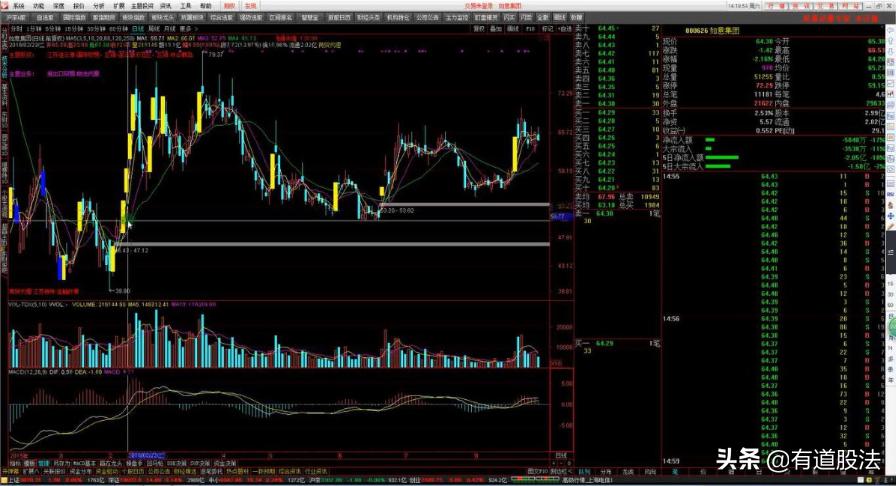The width and height of the screenshot is (896, 486).
Task: Select the 日线 daily period tab
Action: tap(138, 29)
